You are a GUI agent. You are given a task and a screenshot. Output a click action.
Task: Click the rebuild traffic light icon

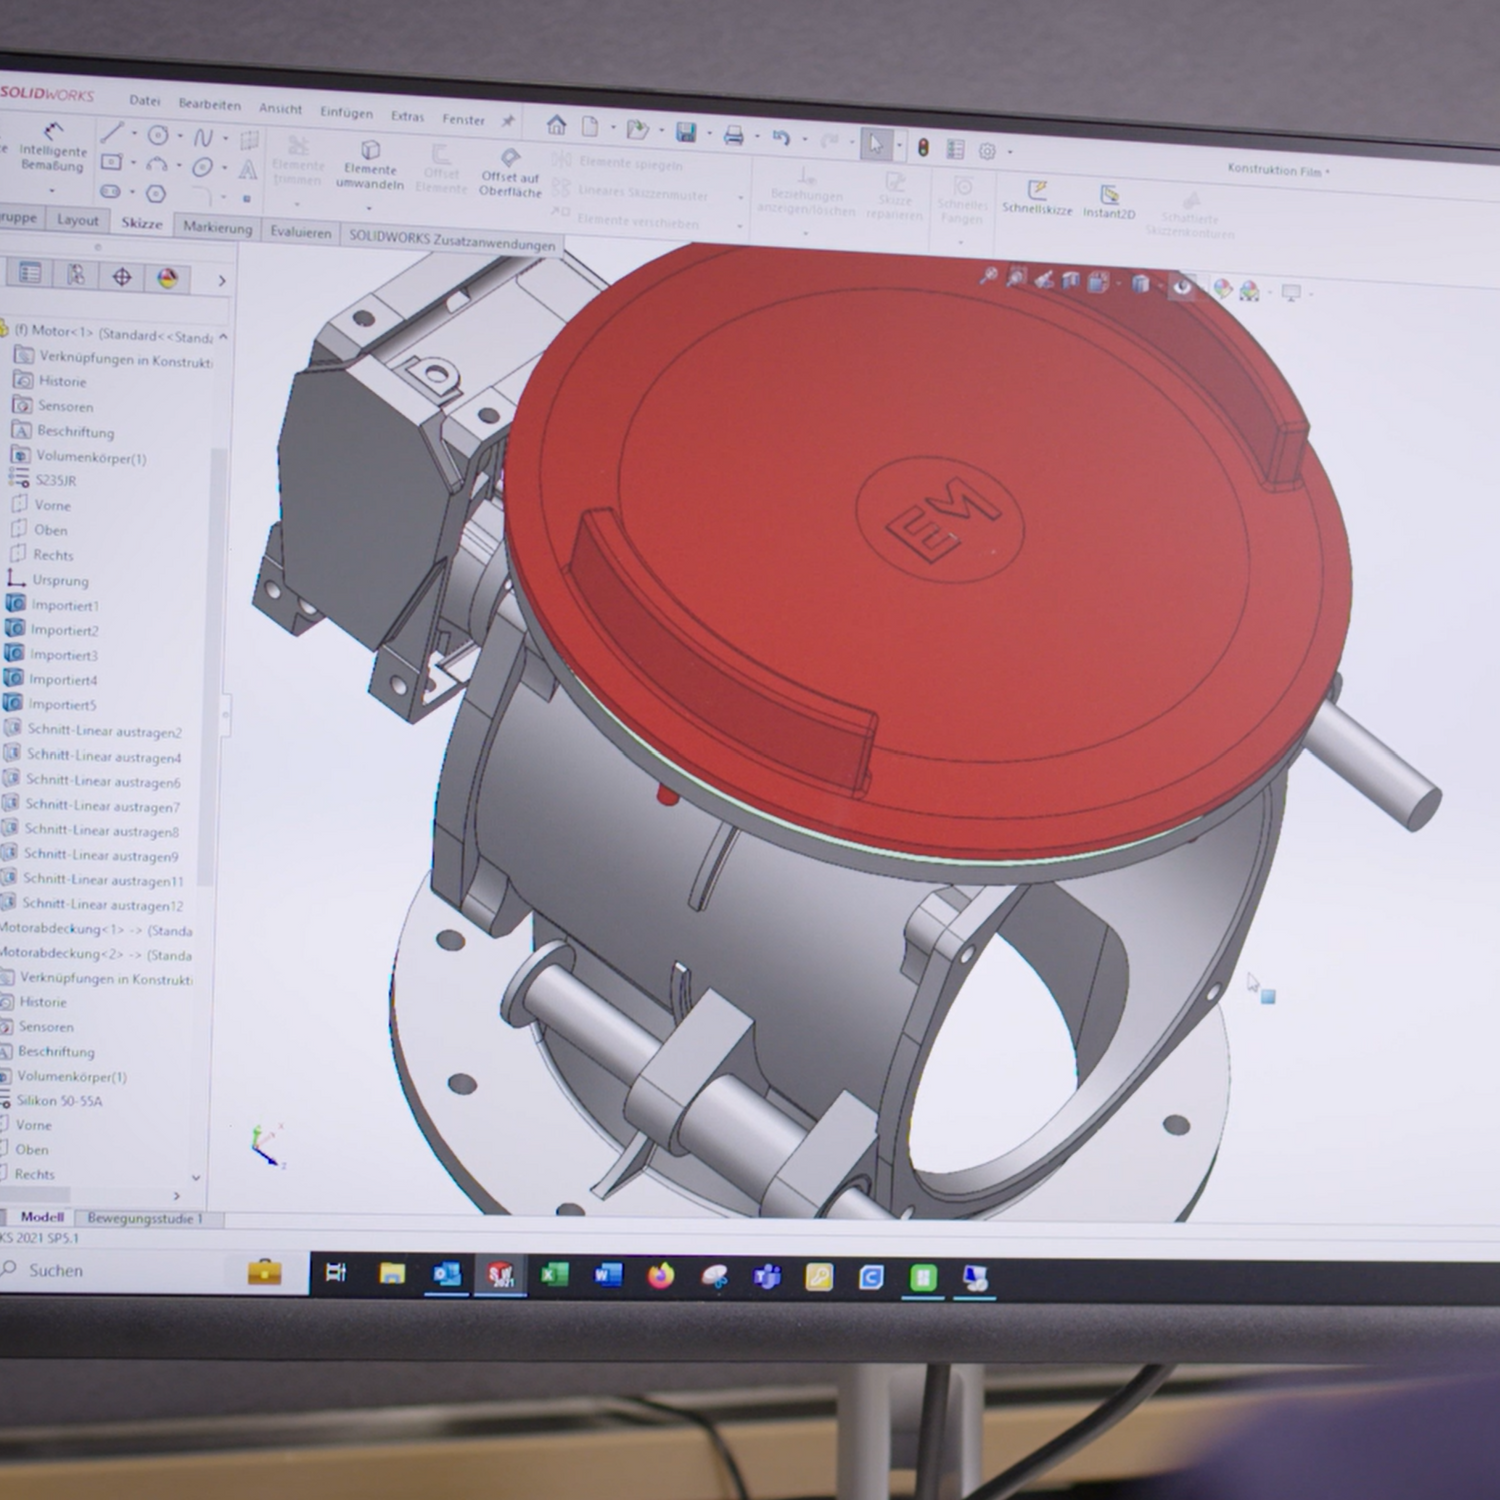pos(923,148)
